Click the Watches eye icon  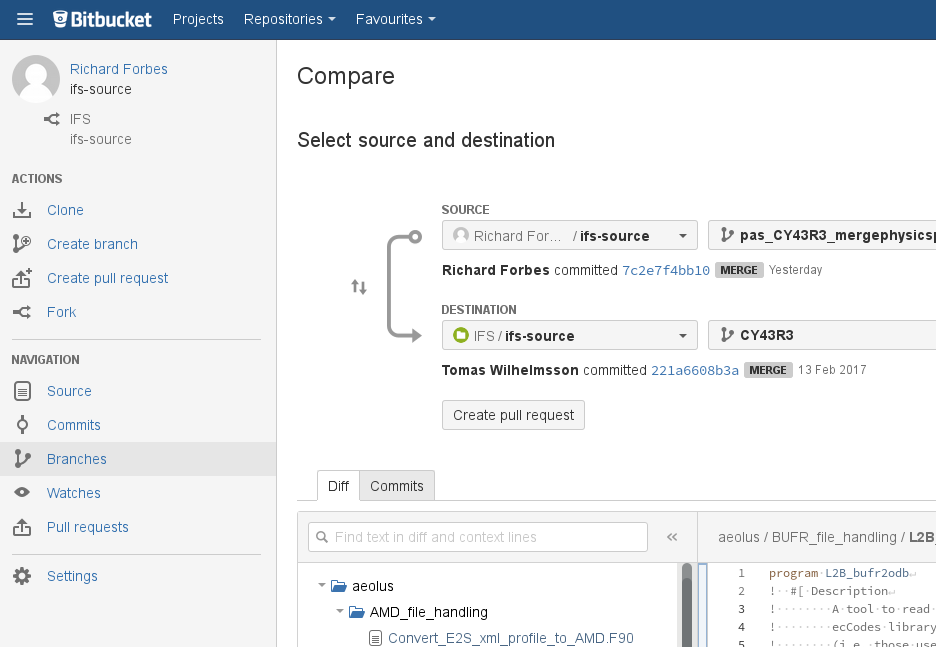(x=22, y=493)
